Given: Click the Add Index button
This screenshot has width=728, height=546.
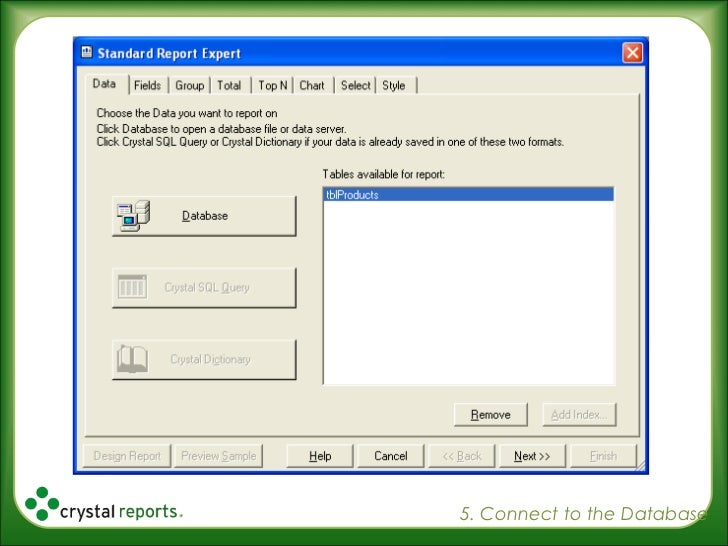Looking at the screenshot, I should click(x=579, y=415).
